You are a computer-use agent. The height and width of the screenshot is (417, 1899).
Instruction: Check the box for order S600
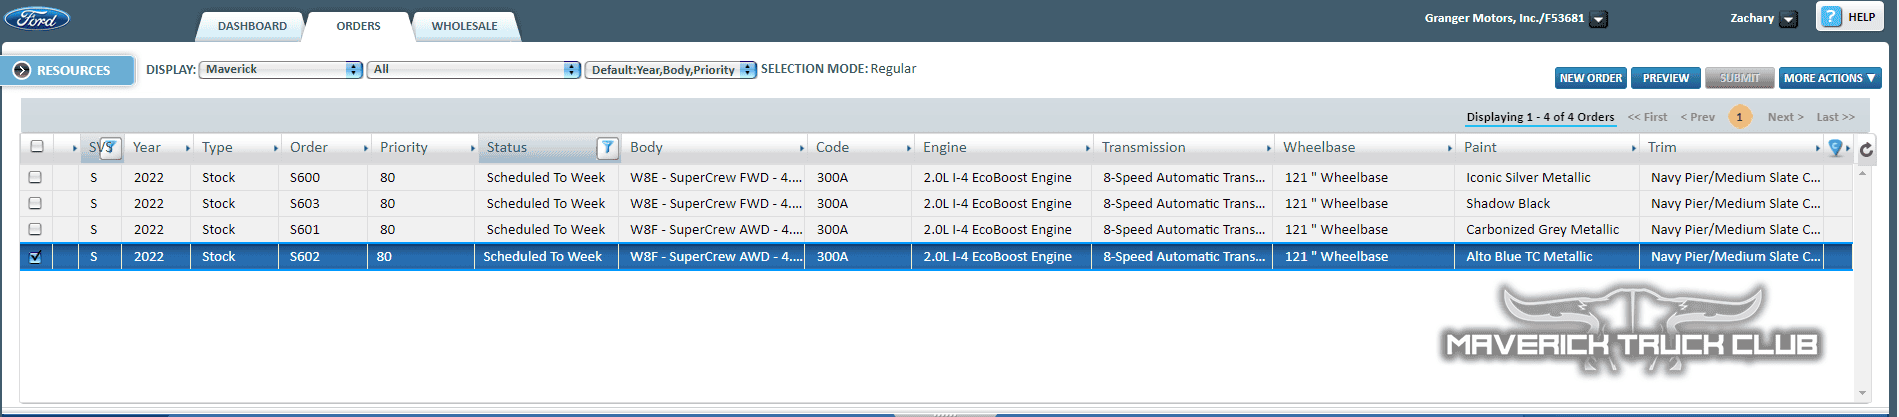35,177
